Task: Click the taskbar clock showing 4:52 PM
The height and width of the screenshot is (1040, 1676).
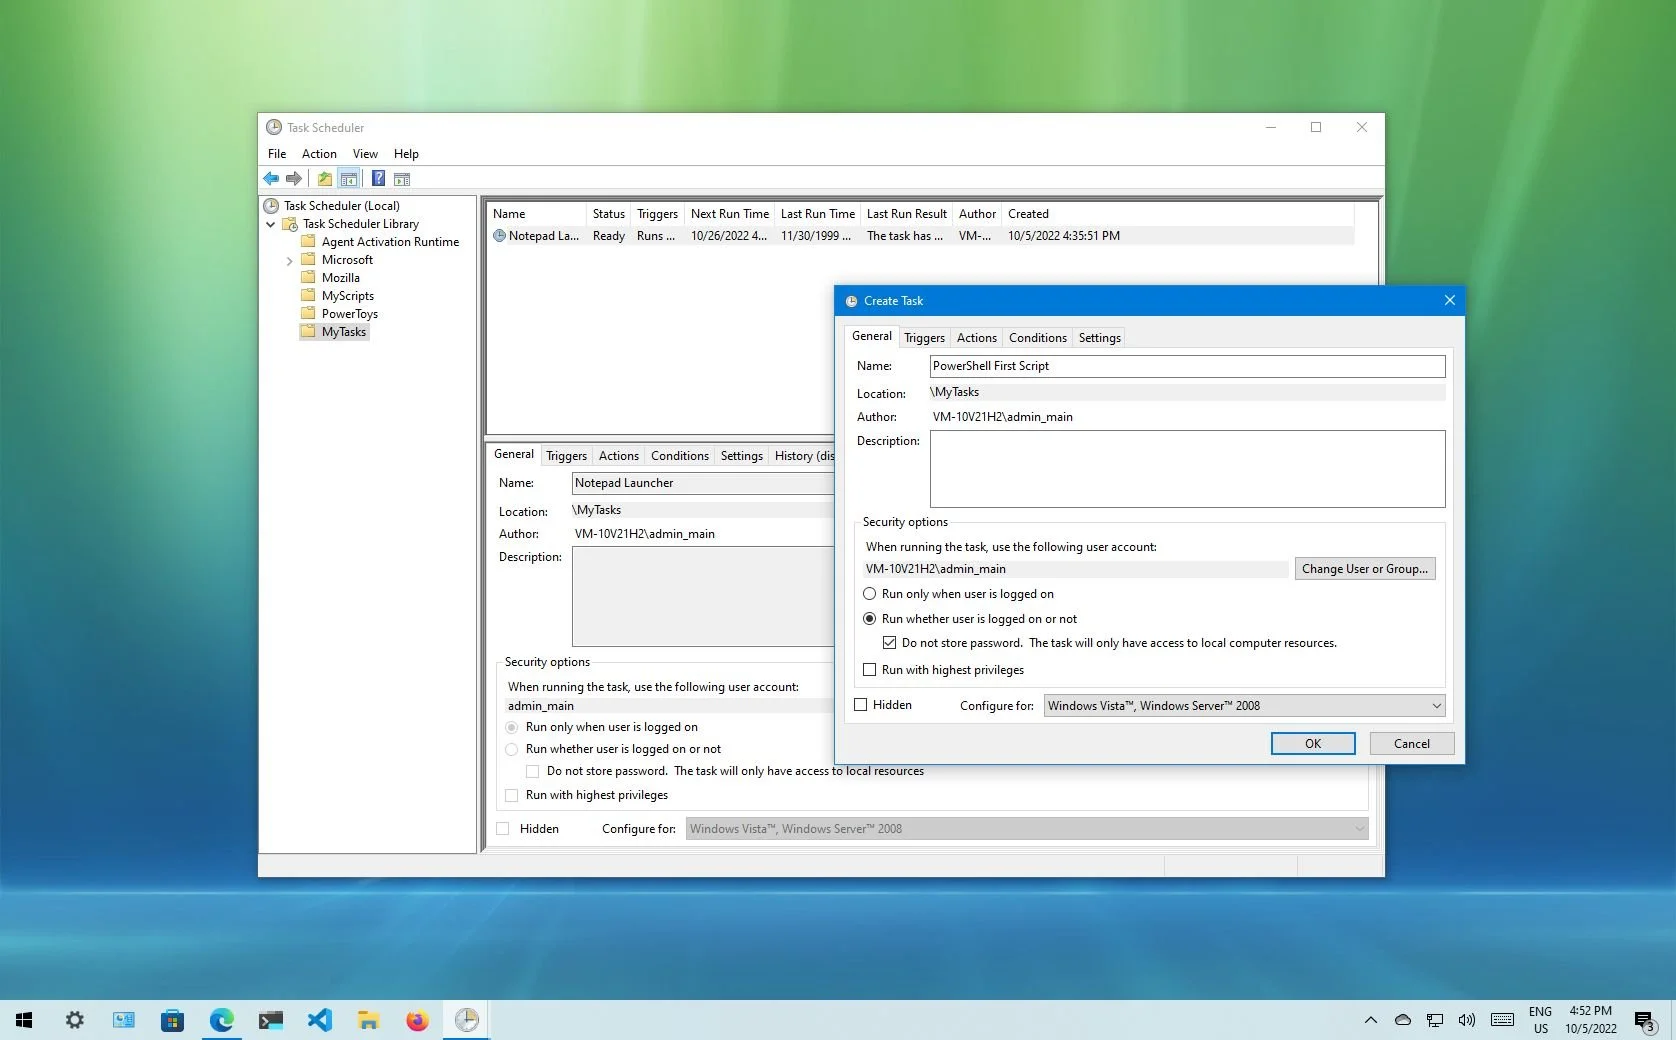Action: pyautogui.click(x=1590, y=1020)
